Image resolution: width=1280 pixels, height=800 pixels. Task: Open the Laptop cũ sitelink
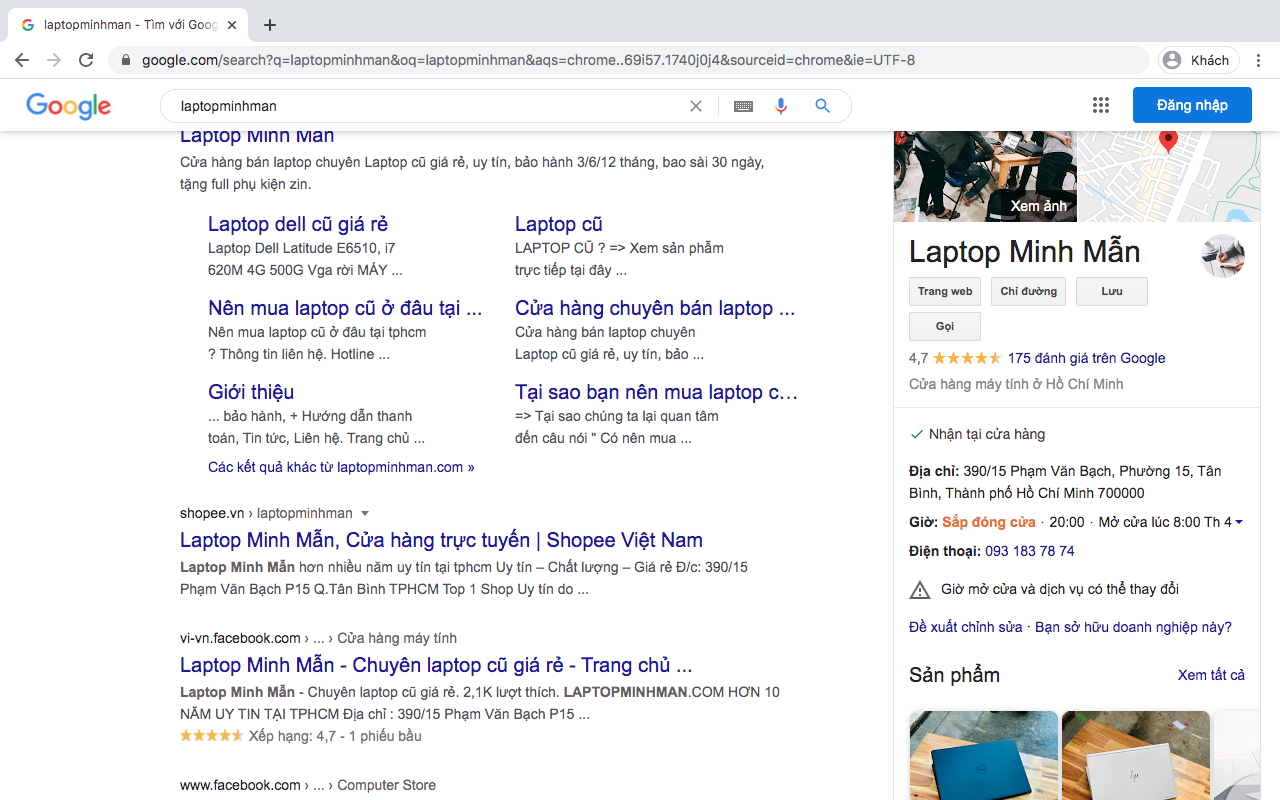click(x=559, y=224)
